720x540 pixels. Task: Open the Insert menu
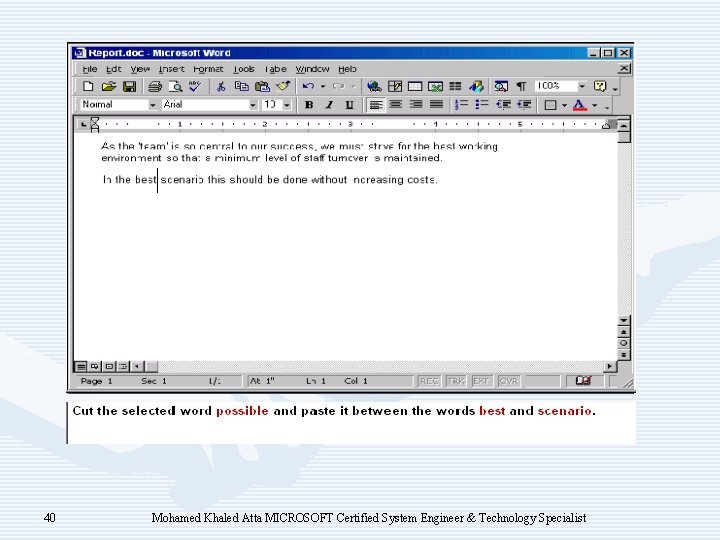(x=171, y=69)
